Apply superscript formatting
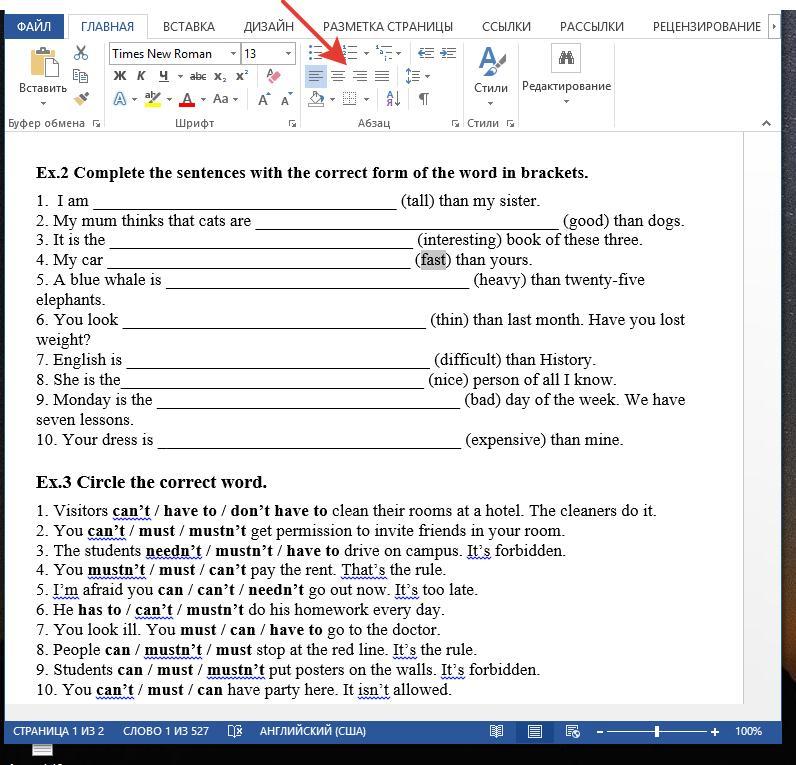This screenshot has width=796, height=765. (x=242, y=76)
